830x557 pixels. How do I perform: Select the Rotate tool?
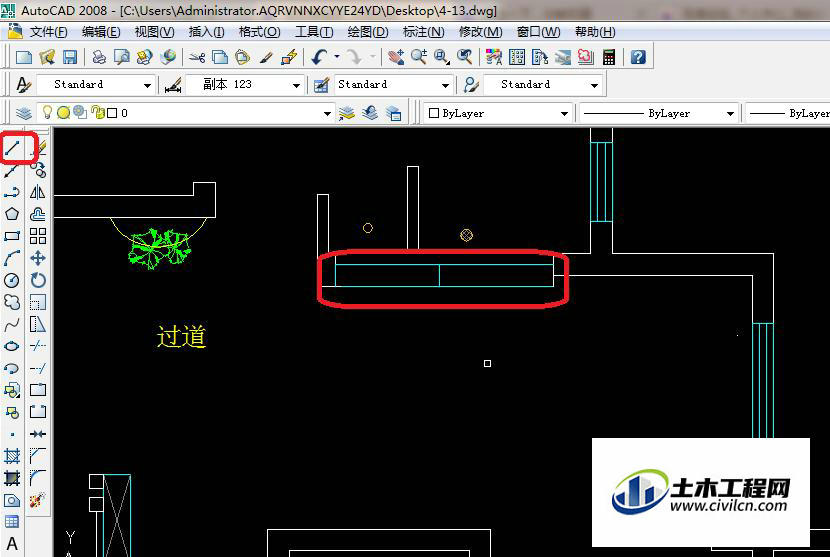coord(38,280)
